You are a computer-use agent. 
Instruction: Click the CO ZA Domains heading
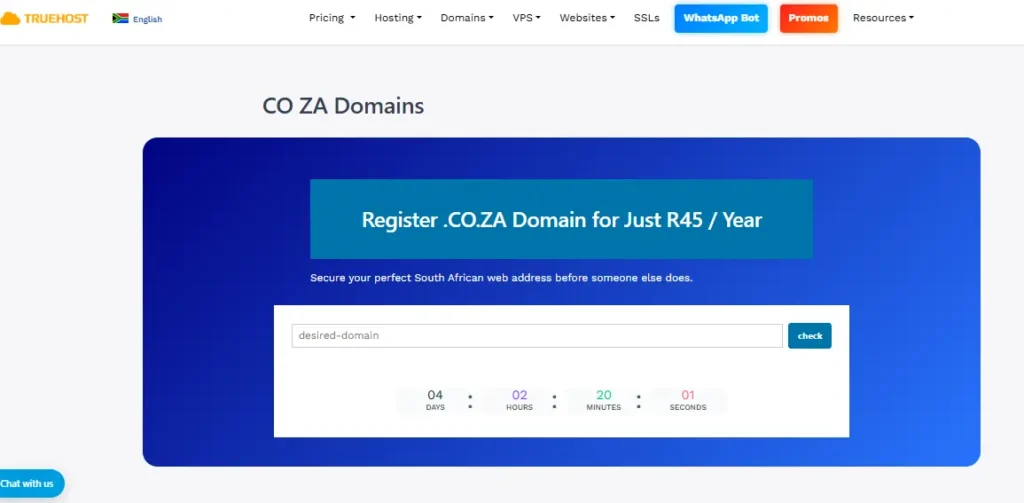pyautogui.click(x=343, y=106)
